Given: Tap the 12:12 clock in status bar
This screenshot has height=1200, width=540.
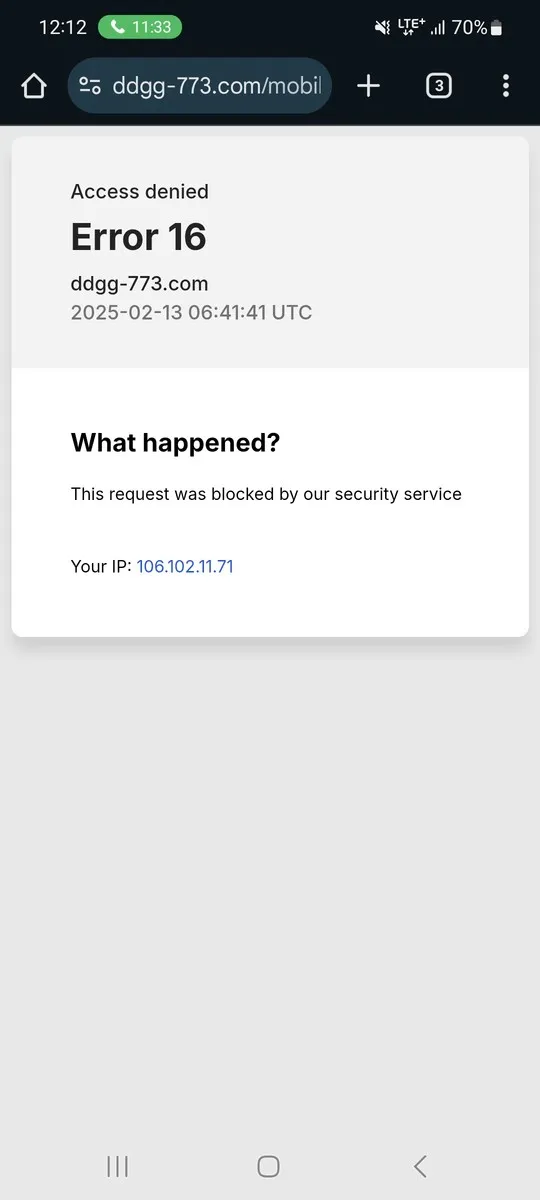Looking at the screenshot, I should click(63, 28).
